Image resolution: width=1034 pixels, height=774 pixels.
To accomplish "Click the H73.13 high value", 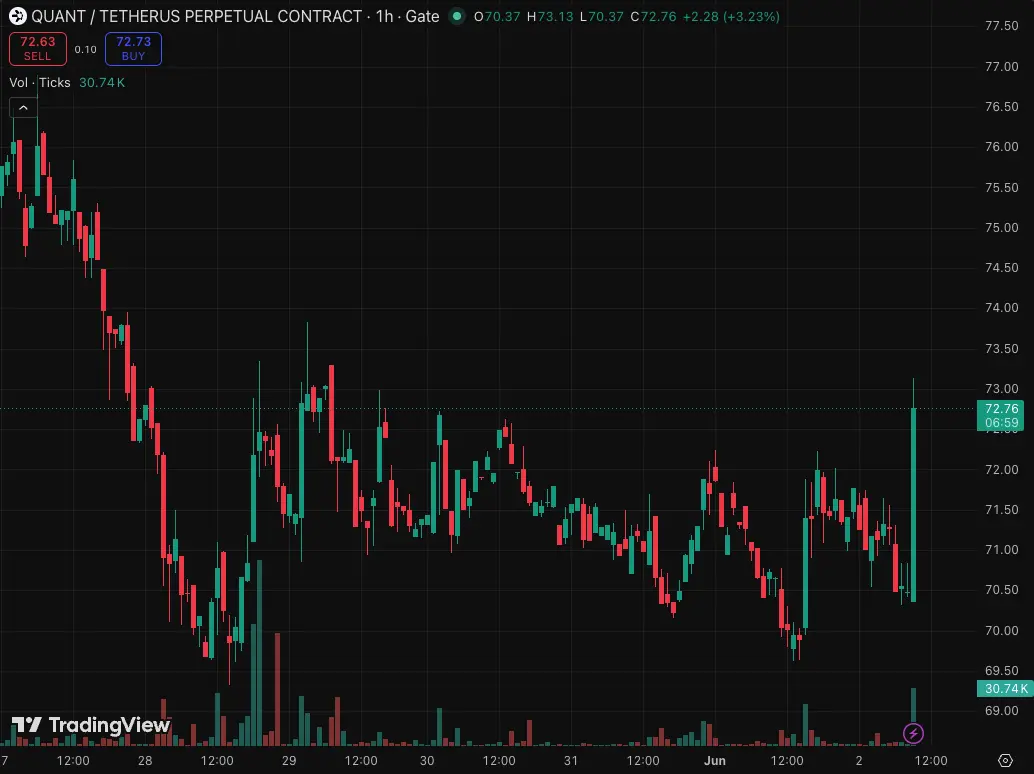I will point(550,16).
